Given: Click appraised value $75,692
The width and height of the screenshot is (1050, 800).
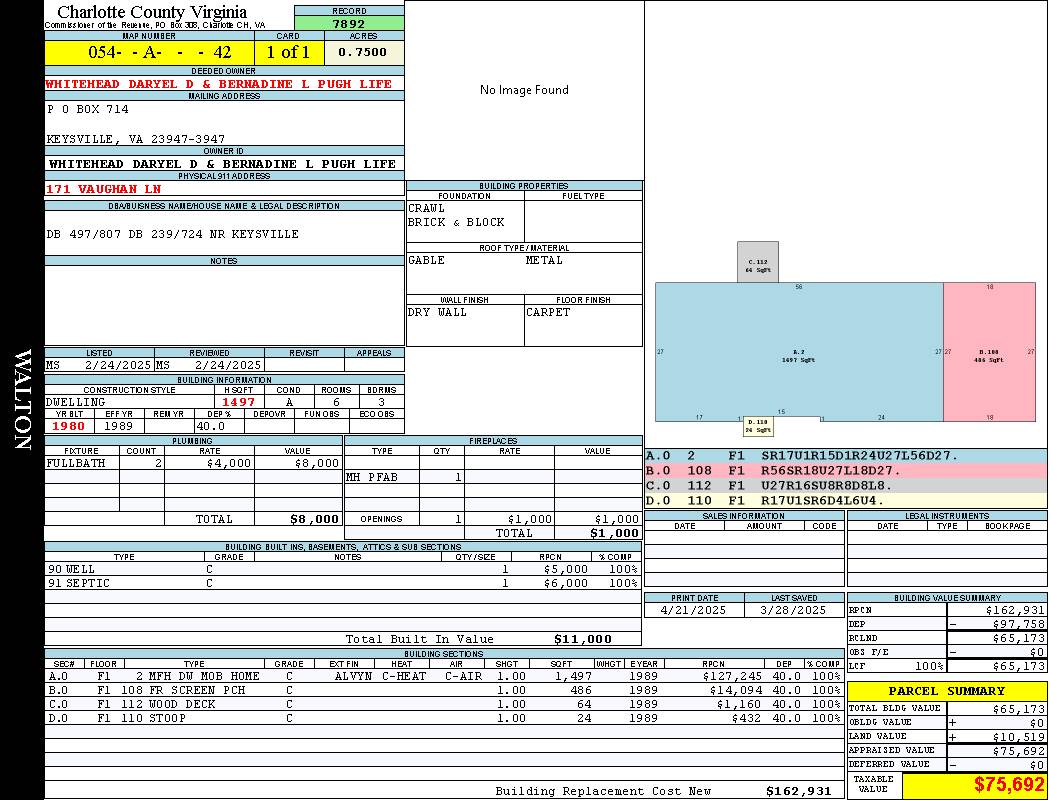Looking at the screenshot, I should pos(1018,752).
